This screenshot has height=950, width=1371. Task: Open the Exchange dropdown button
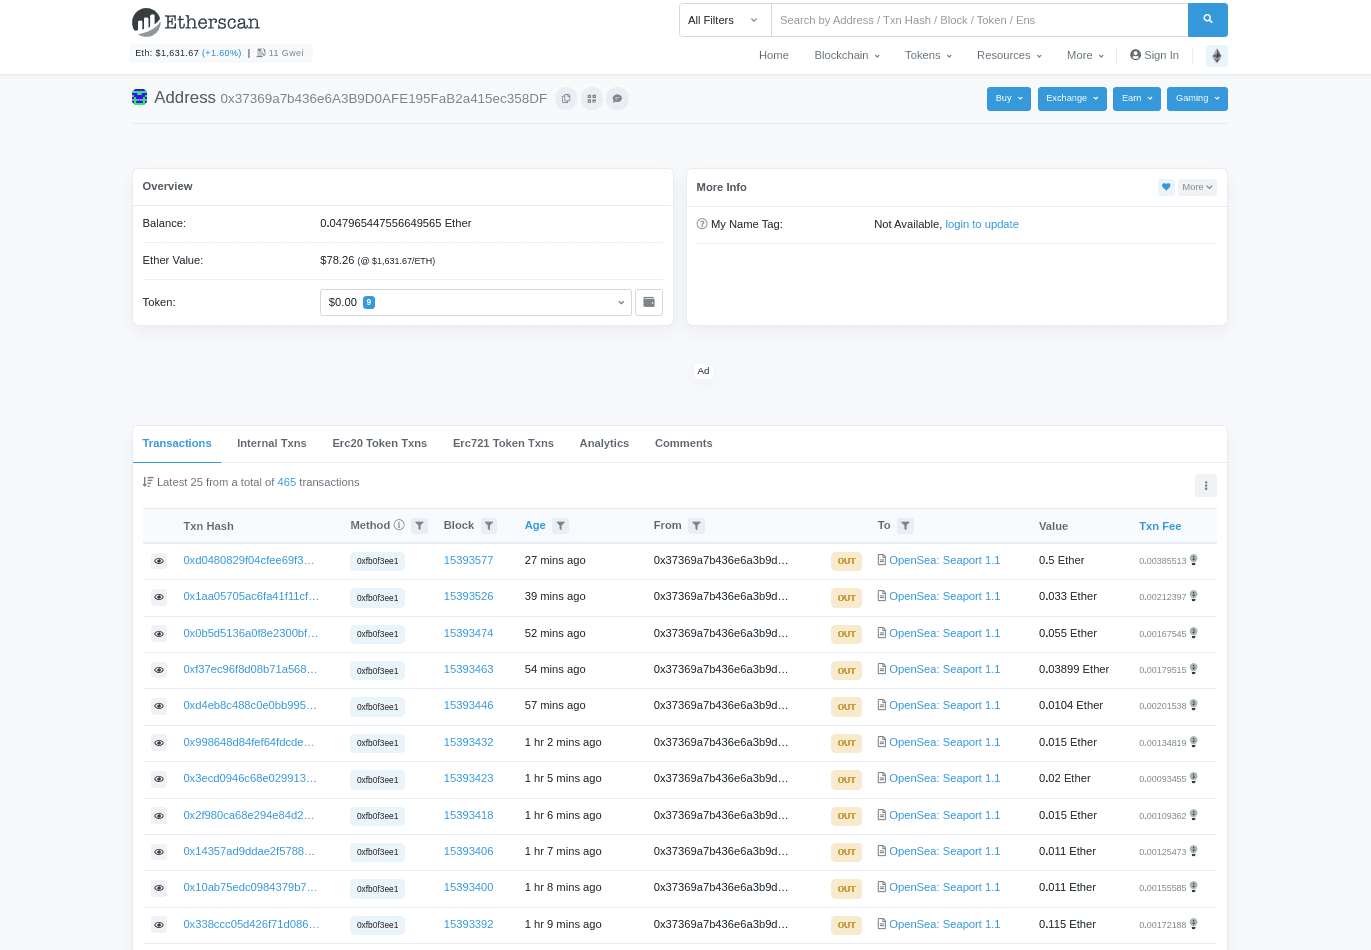1072,98
